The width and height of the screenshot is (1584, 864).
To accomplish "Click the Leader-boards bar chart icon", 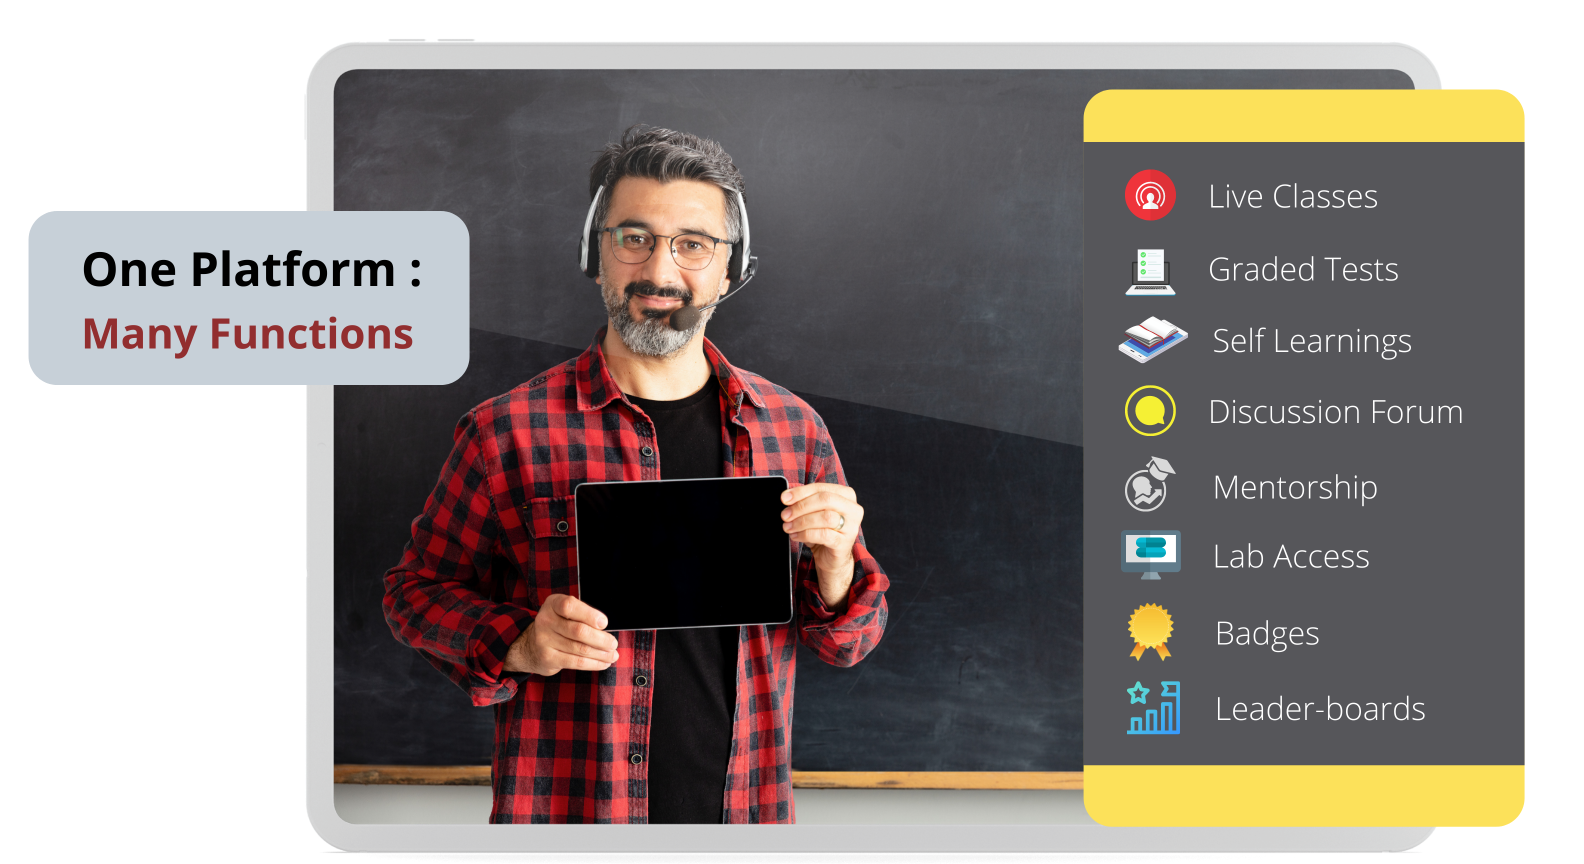I will 1153,708.
